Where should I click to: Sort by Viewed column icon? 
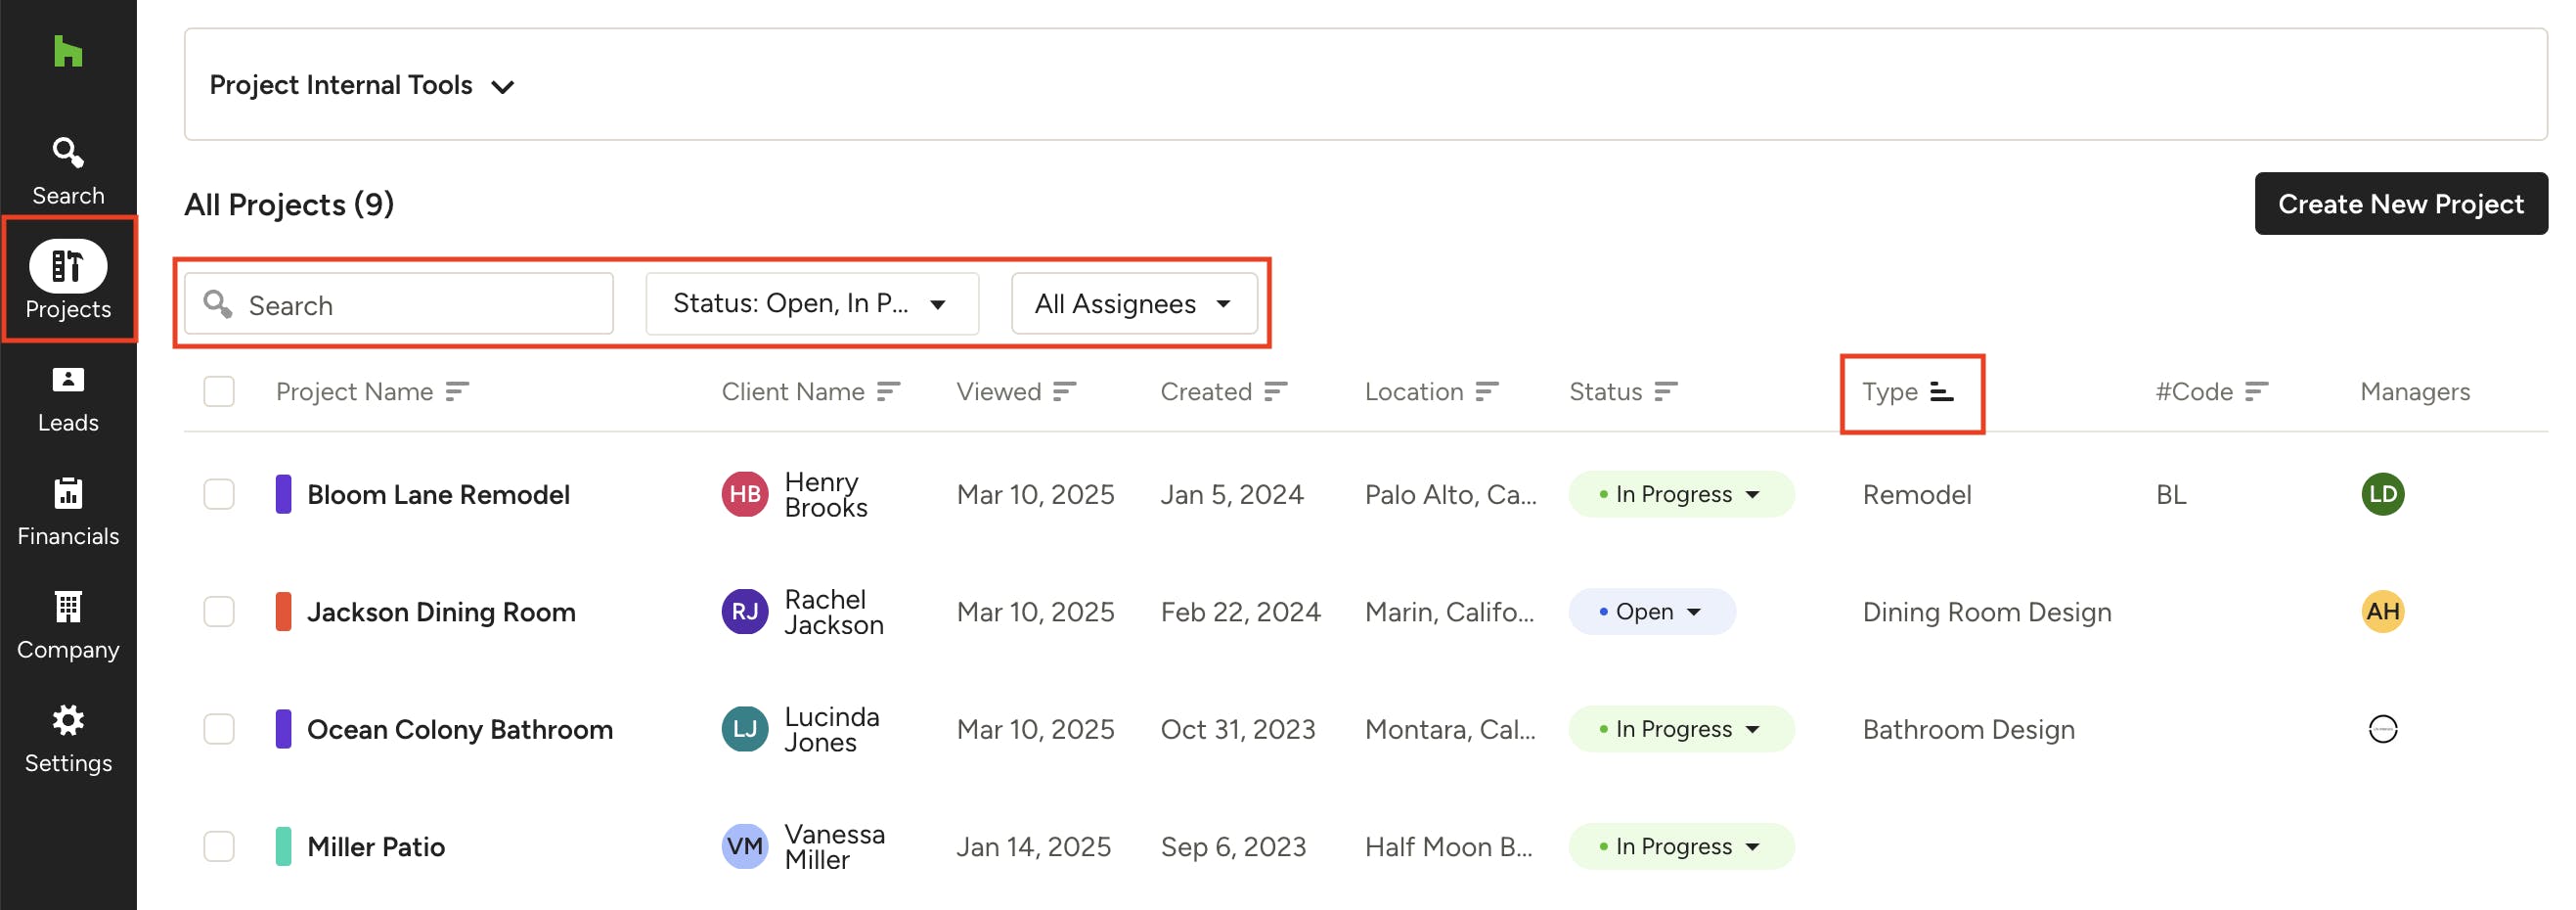(1064, 391)
